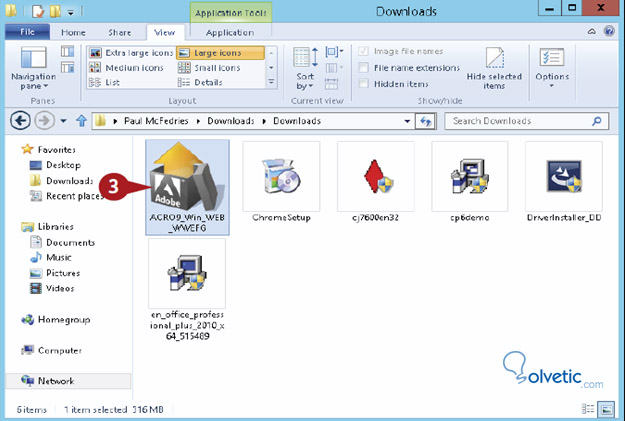Choose Medium icons layout
The image size is (625, 421).
click(127, 68)
